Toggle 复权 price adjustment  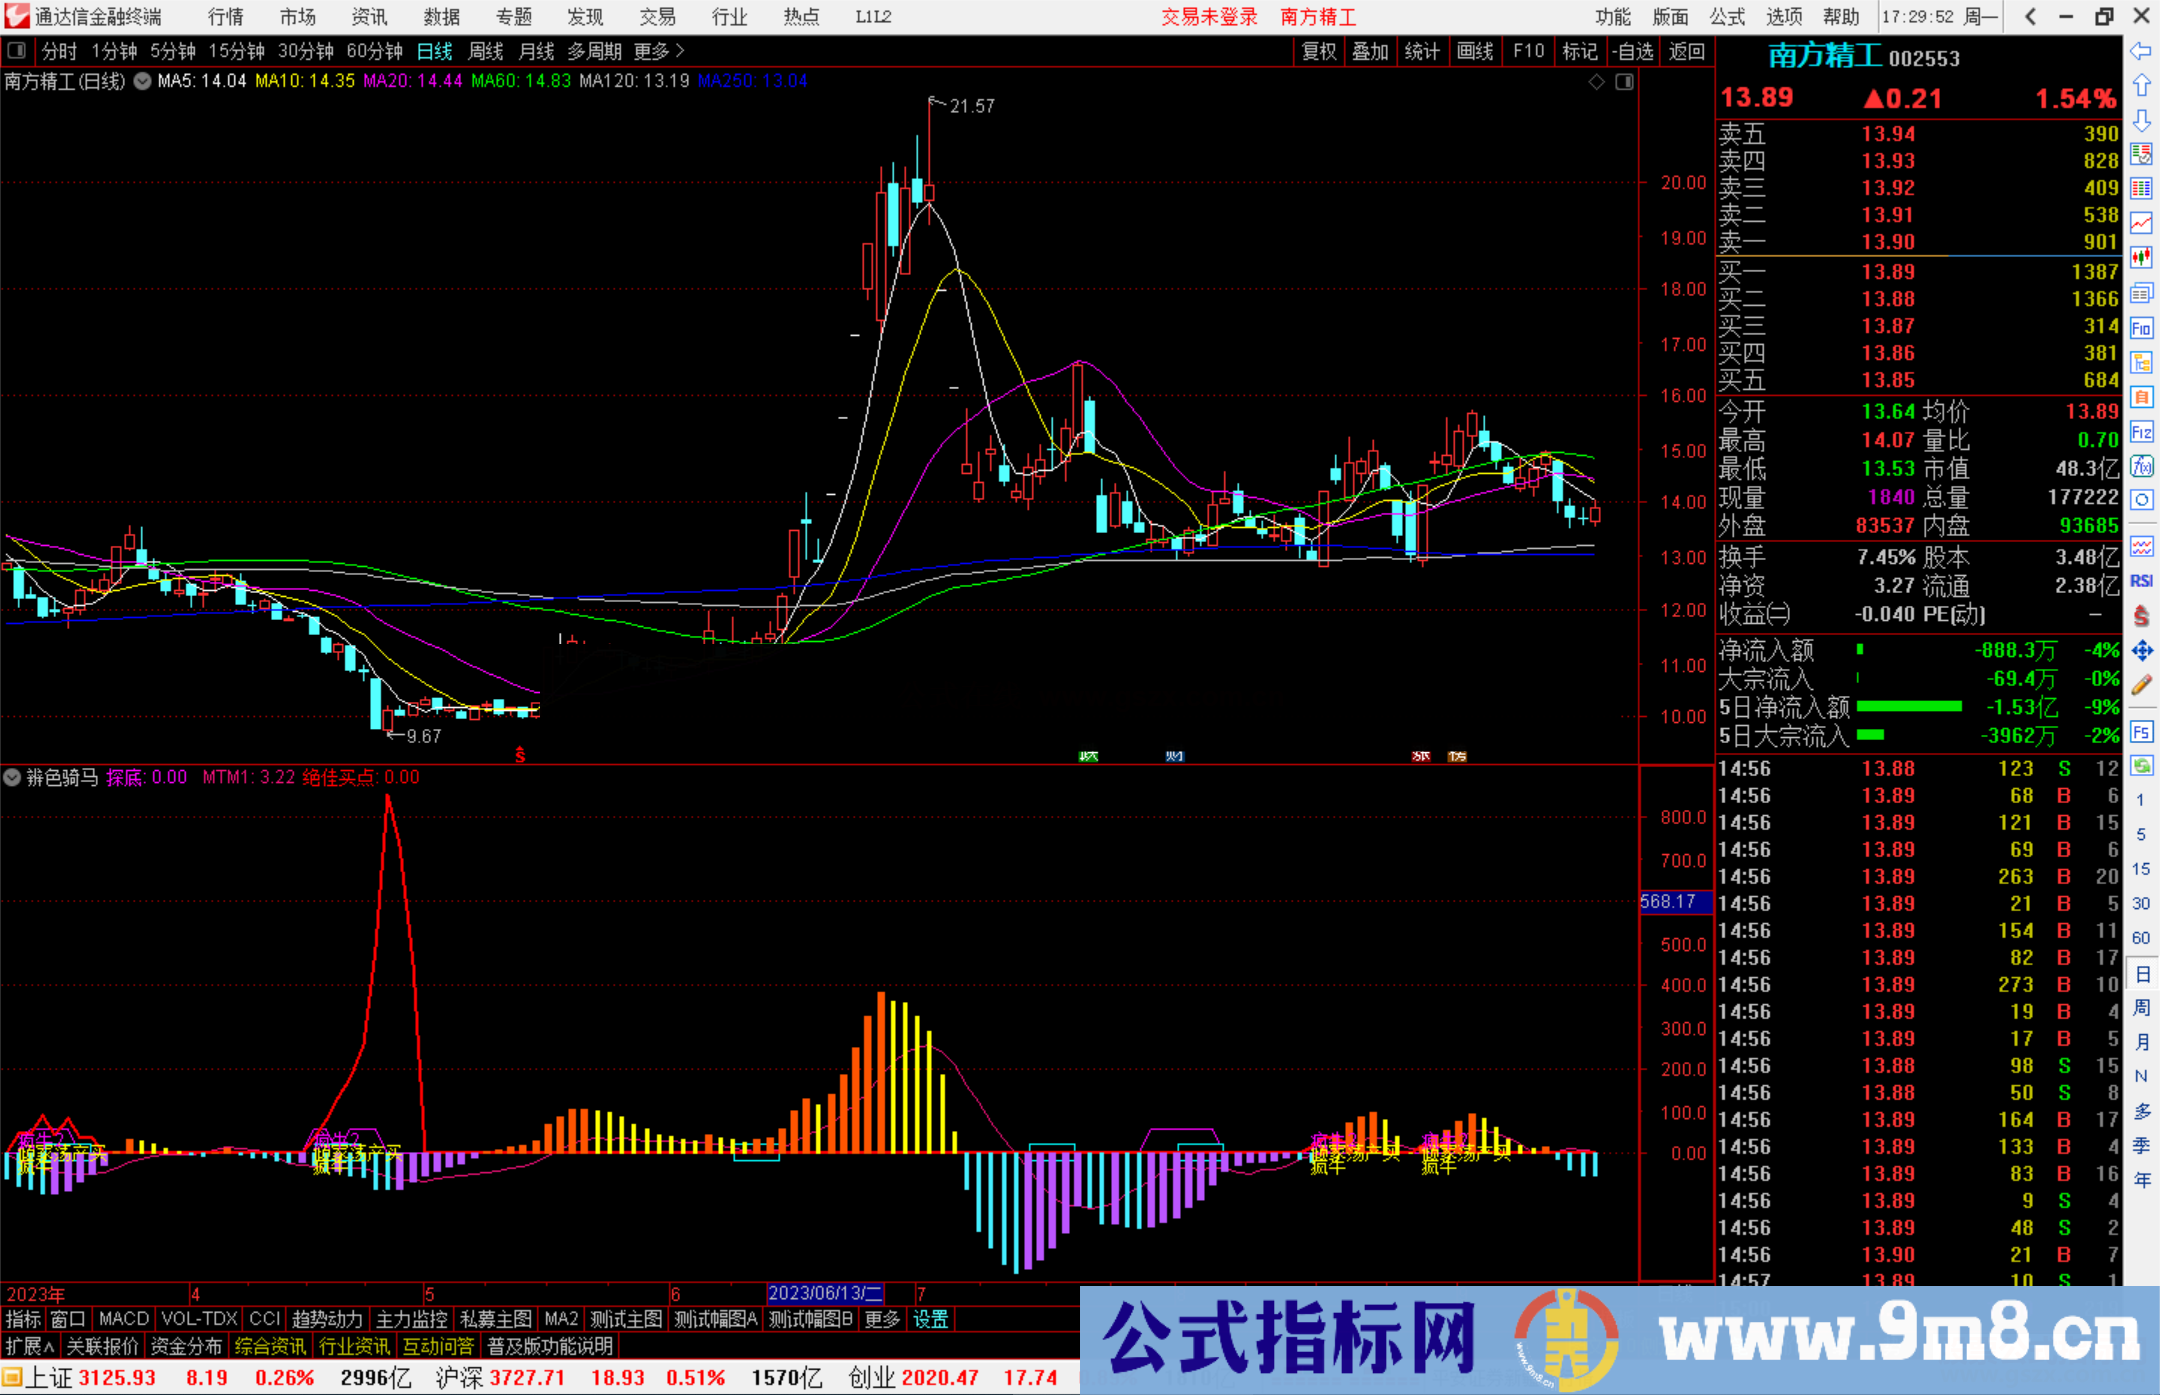coord(1317,51)
